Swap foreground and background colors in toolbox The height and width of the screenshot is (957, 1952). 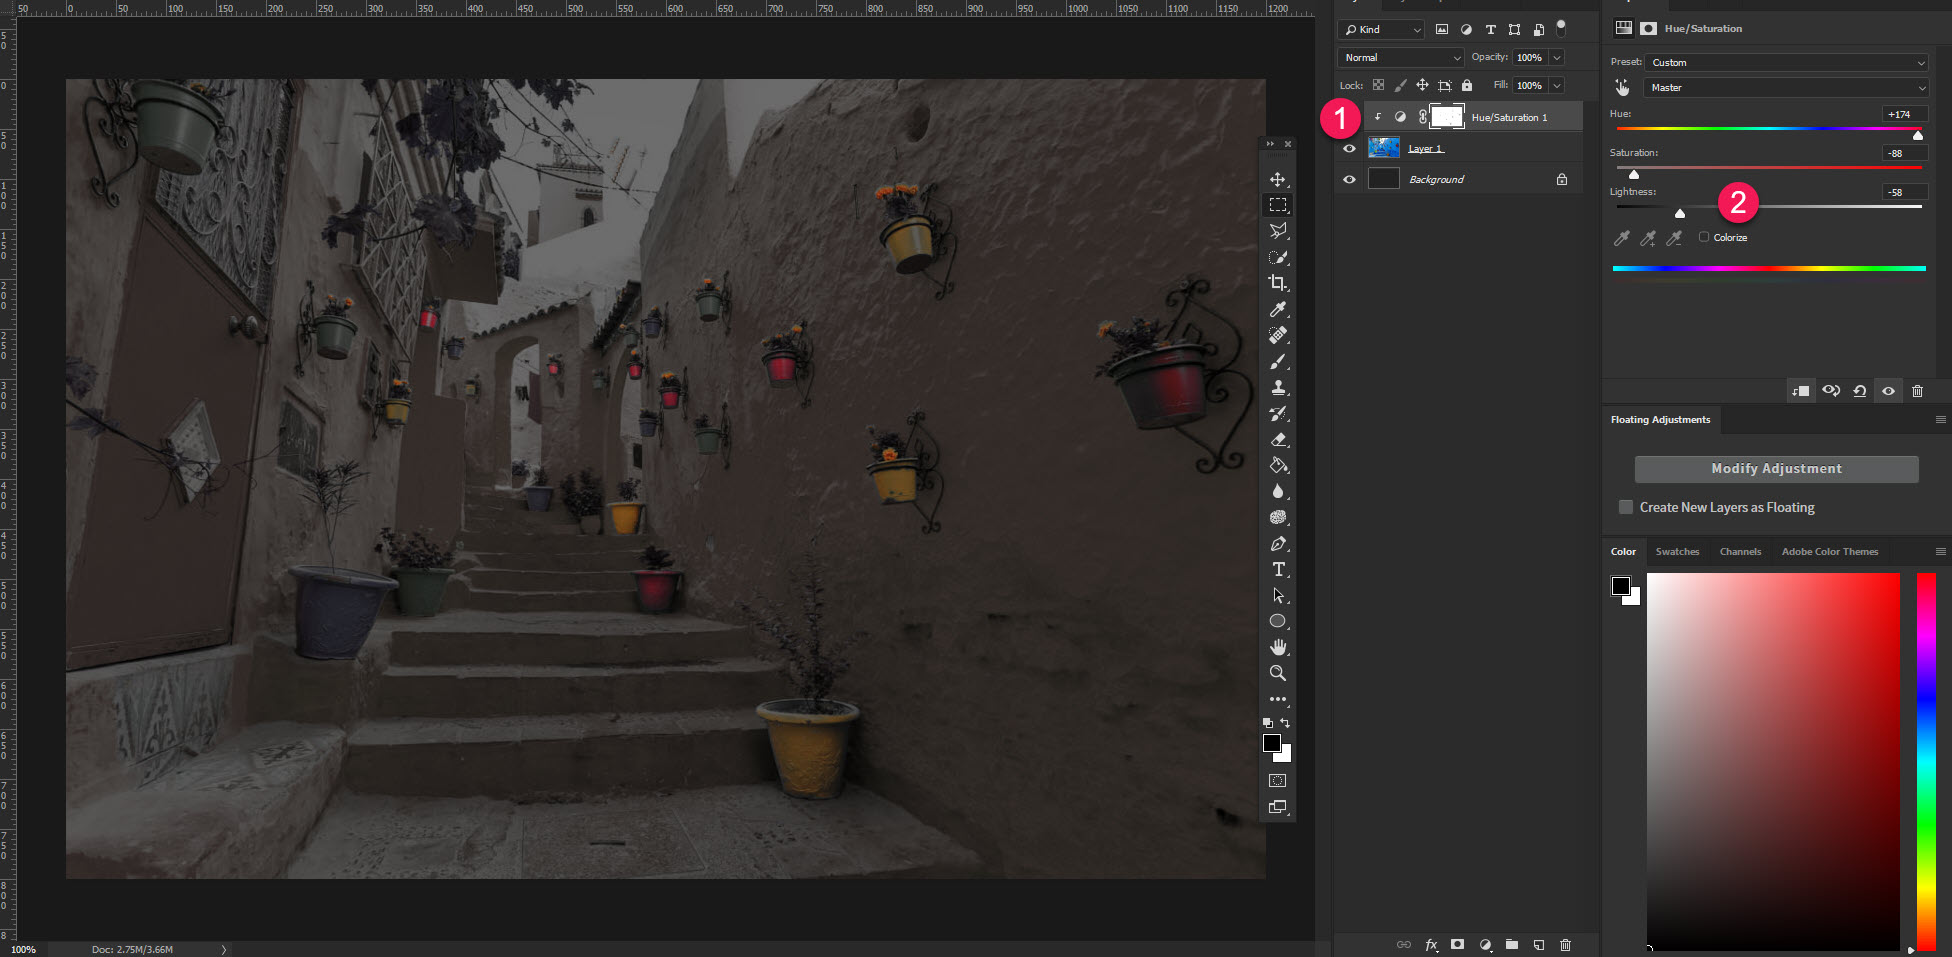tap(1285, 722)
